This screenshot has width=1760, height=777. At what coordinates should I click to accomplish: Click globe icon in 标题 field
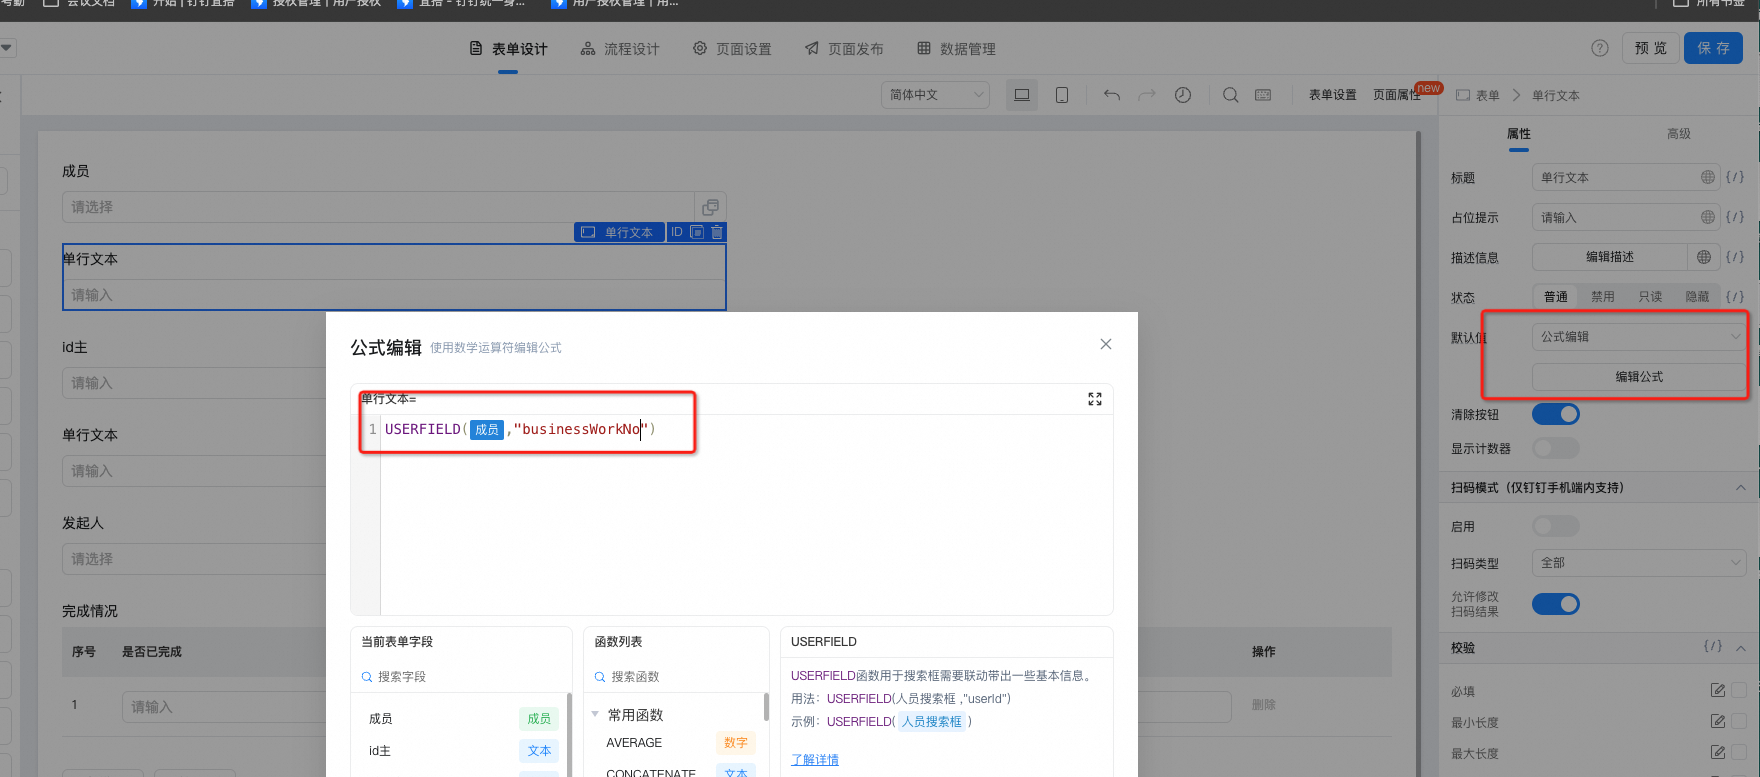[x=1708, y=177]
